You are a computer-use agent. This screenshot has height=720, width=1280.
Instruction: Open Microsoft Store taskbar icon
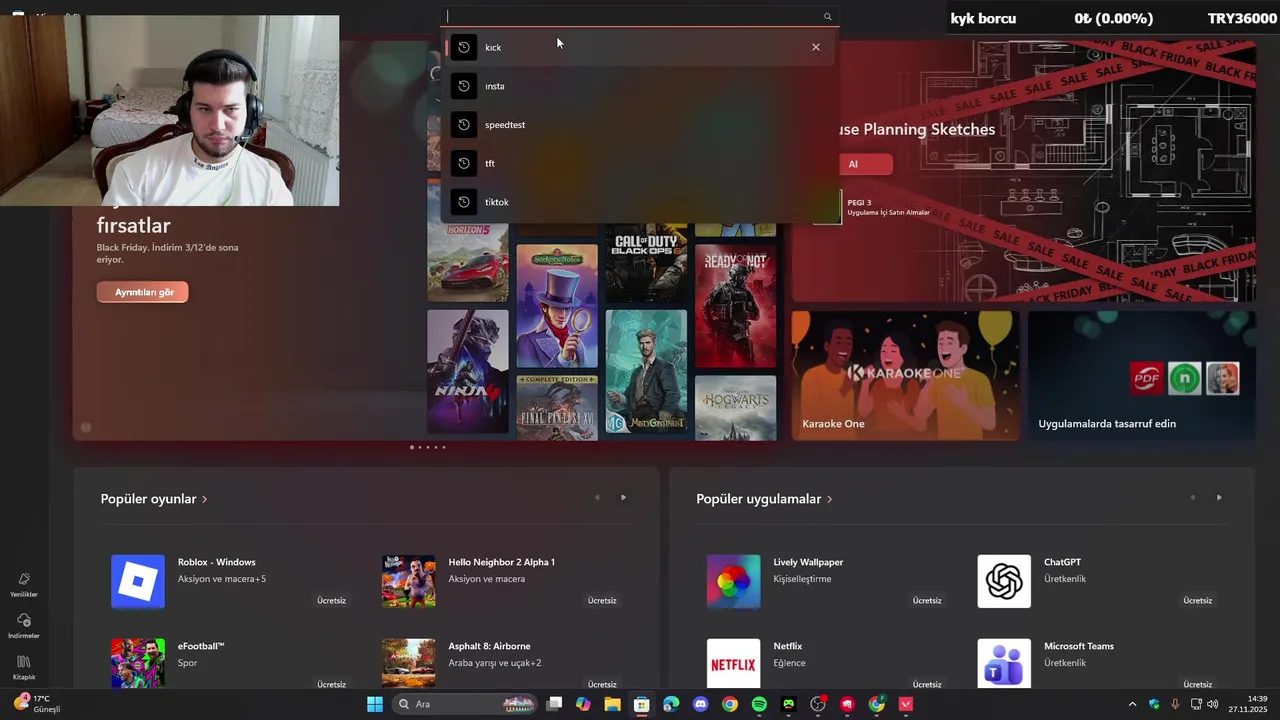coord(642,704)
